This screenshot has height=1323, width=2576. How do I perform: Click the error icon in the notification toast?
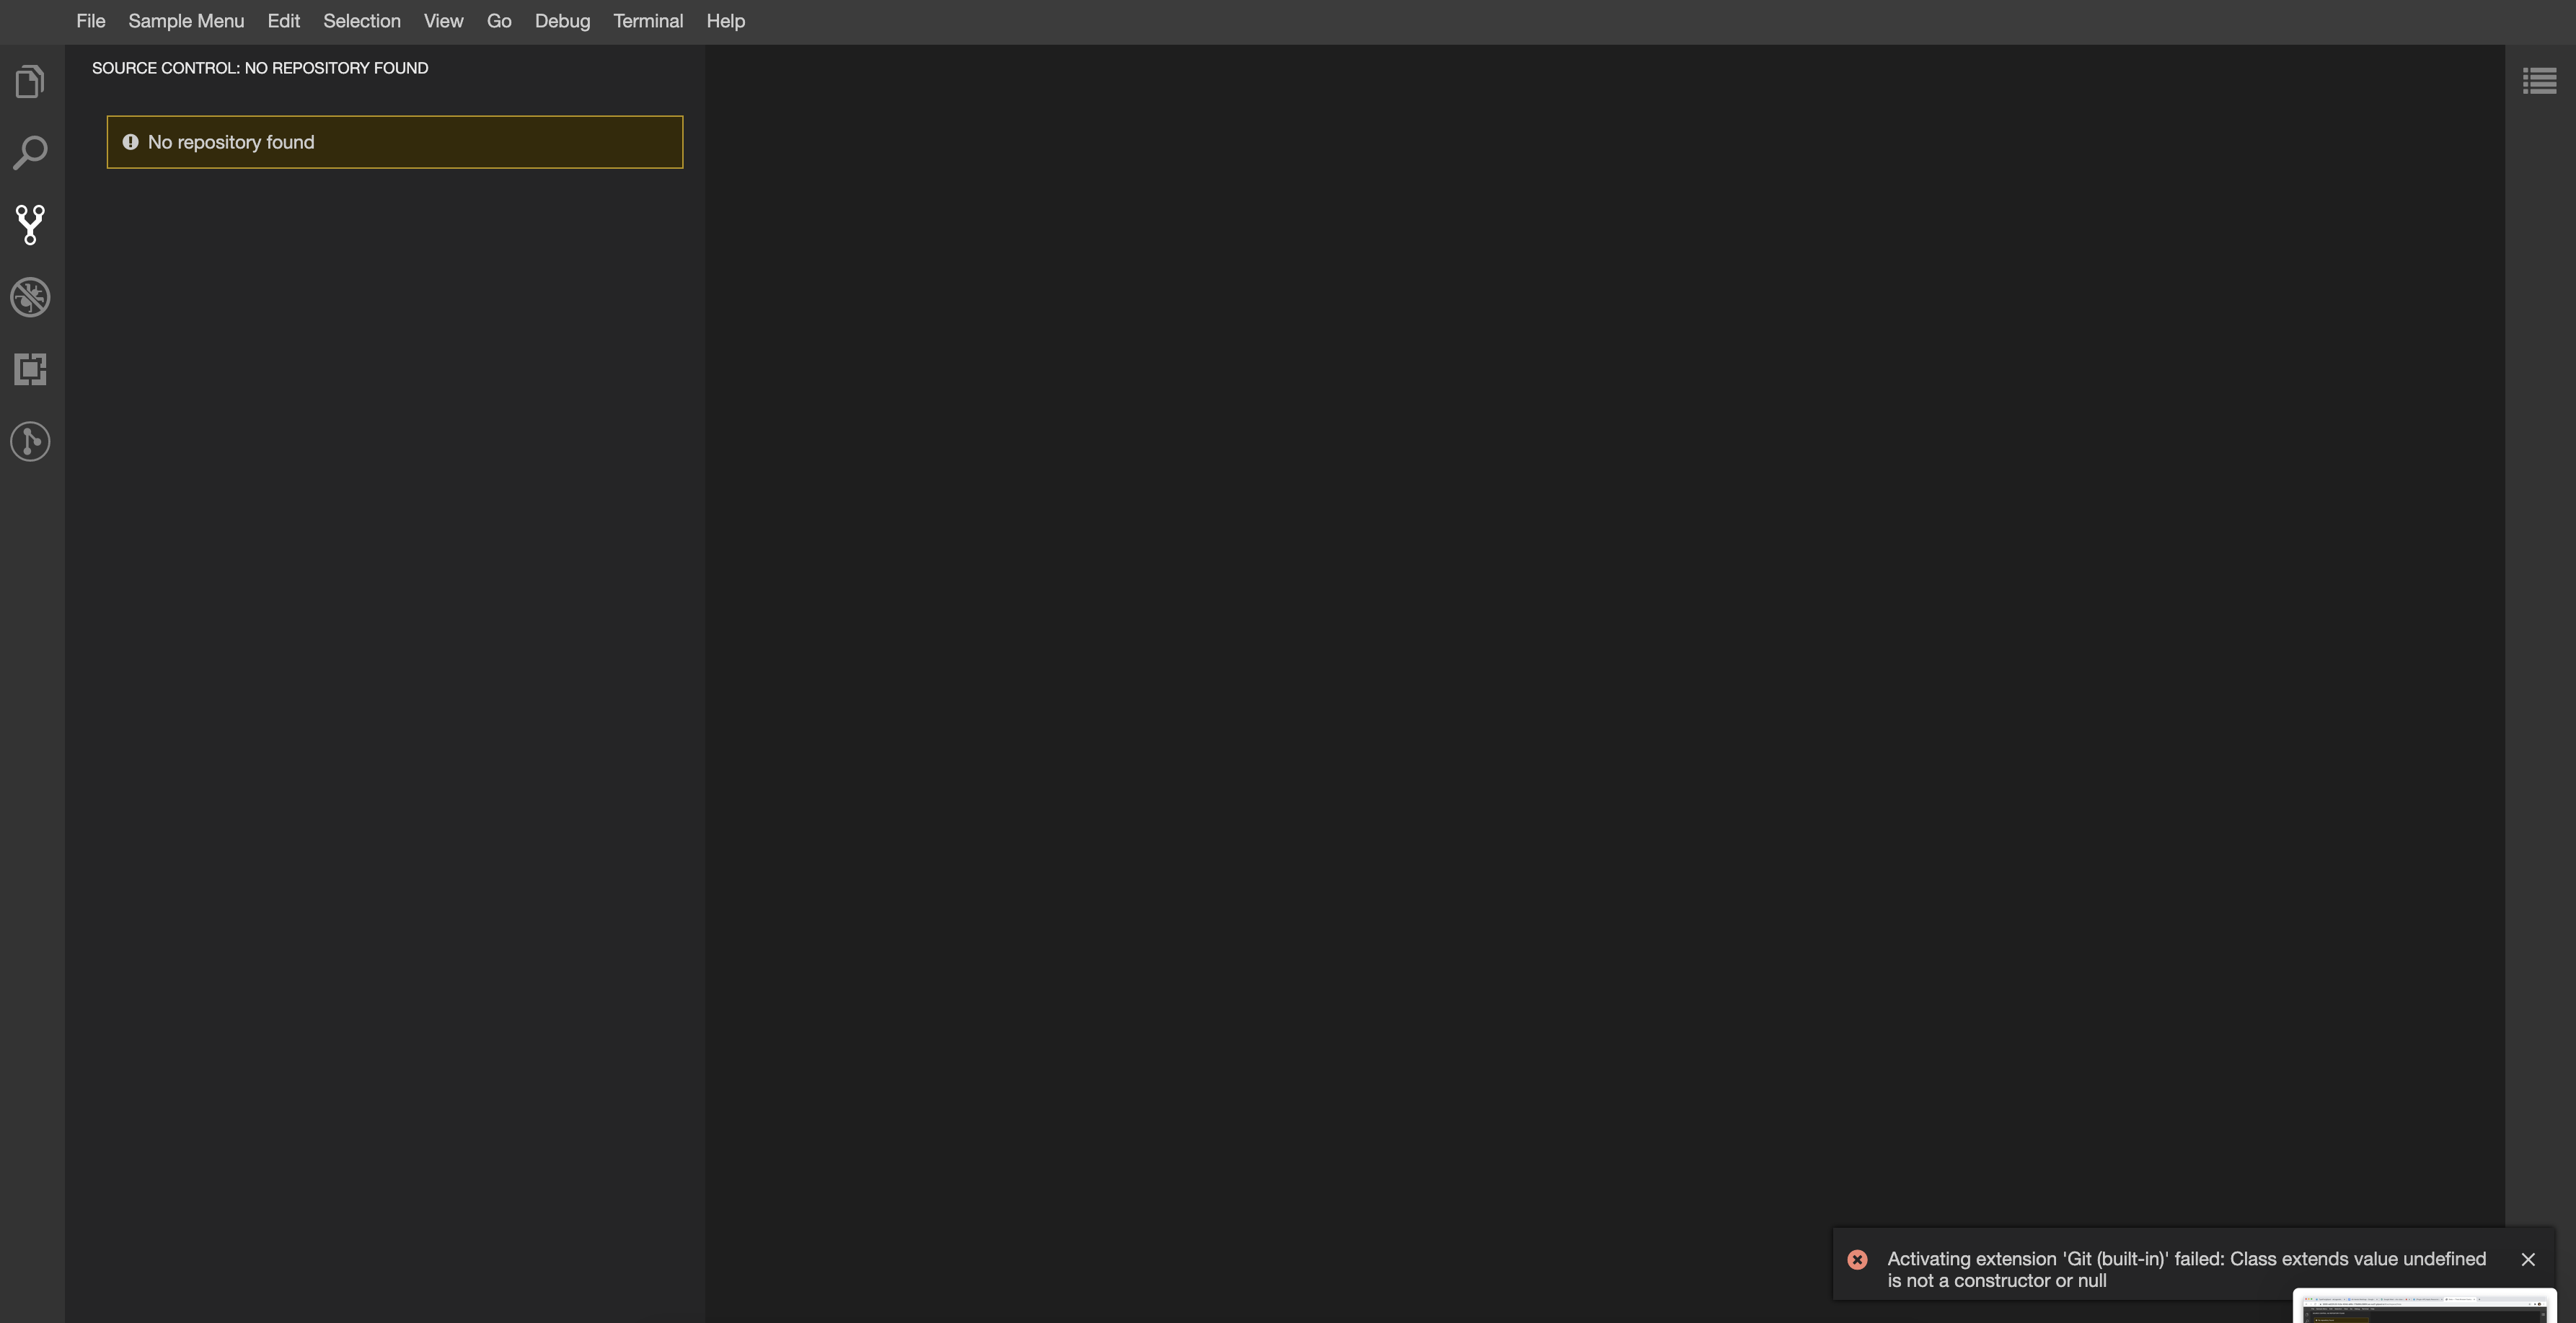tap(1857, 1259)
